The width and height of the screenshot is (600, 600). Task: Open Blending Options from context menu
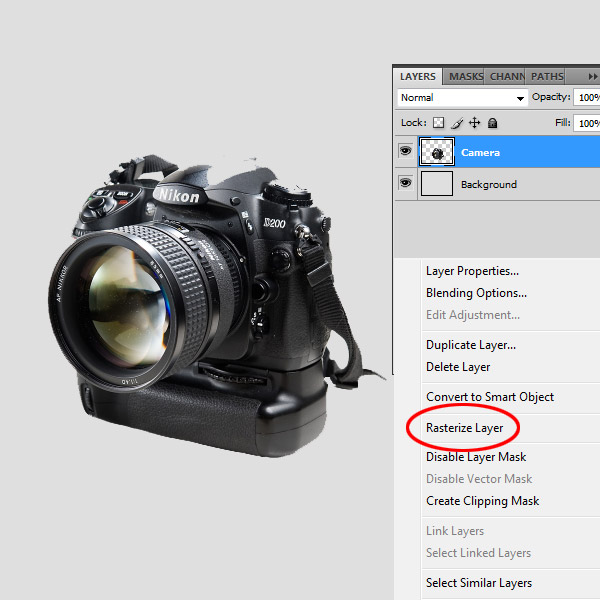[476, 293]
